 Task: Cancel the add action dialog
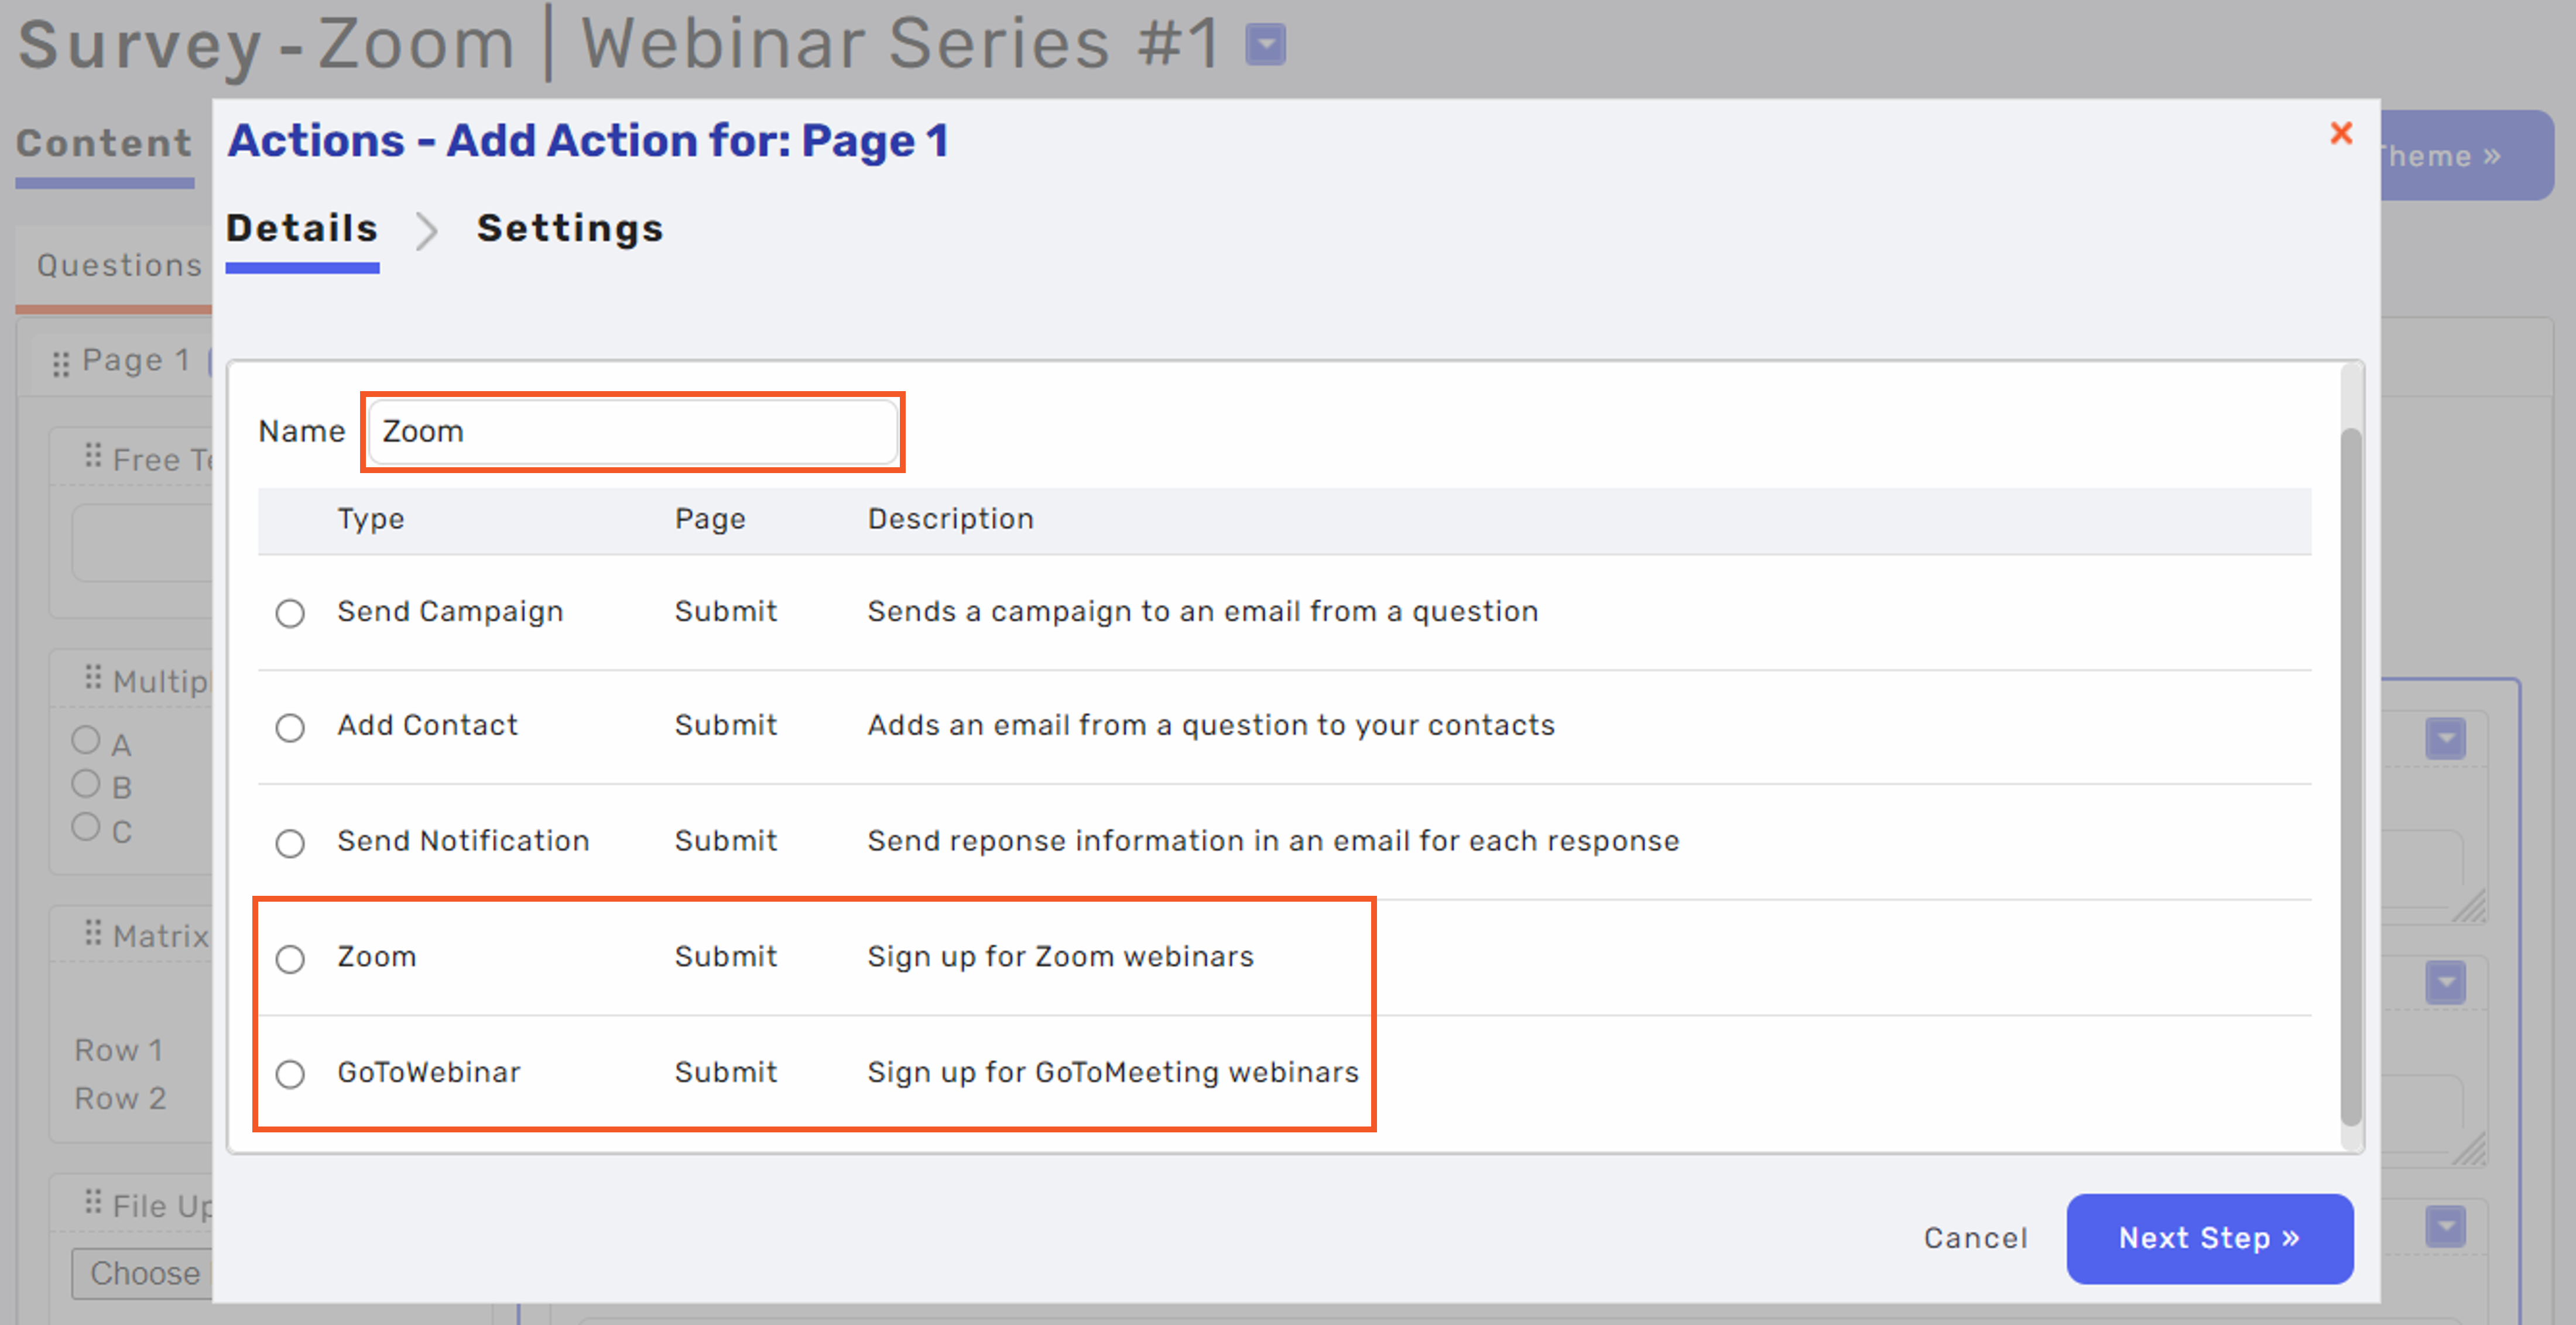1975,1238
